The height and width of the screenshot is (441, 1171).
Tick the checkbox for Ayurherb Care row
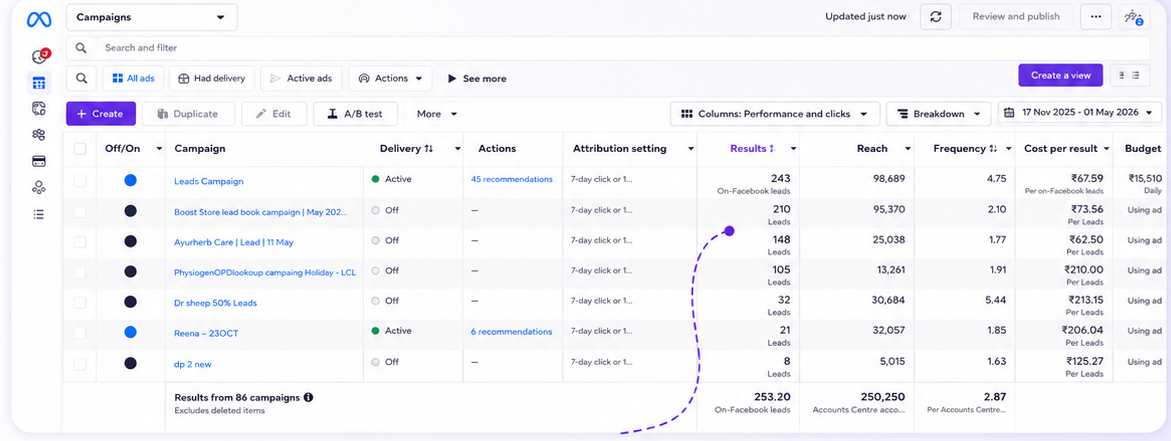pos(80,242)
